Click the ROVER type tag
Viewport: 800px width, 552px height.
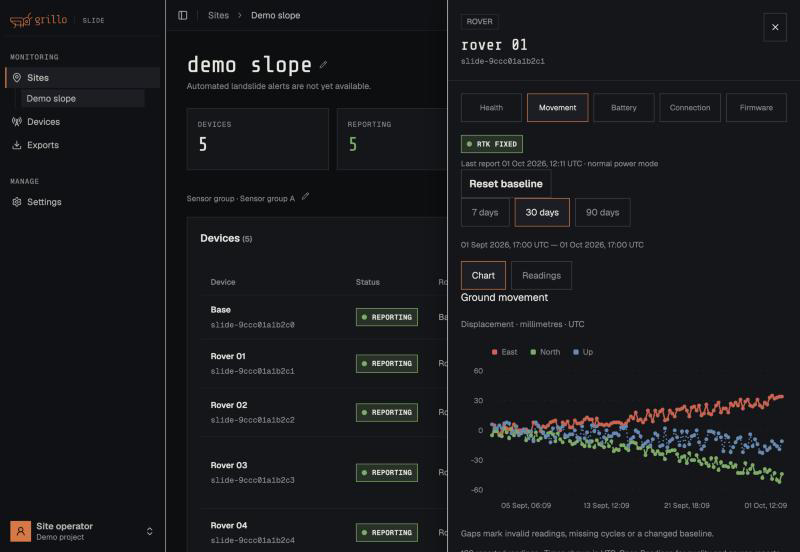coord(480,21)
